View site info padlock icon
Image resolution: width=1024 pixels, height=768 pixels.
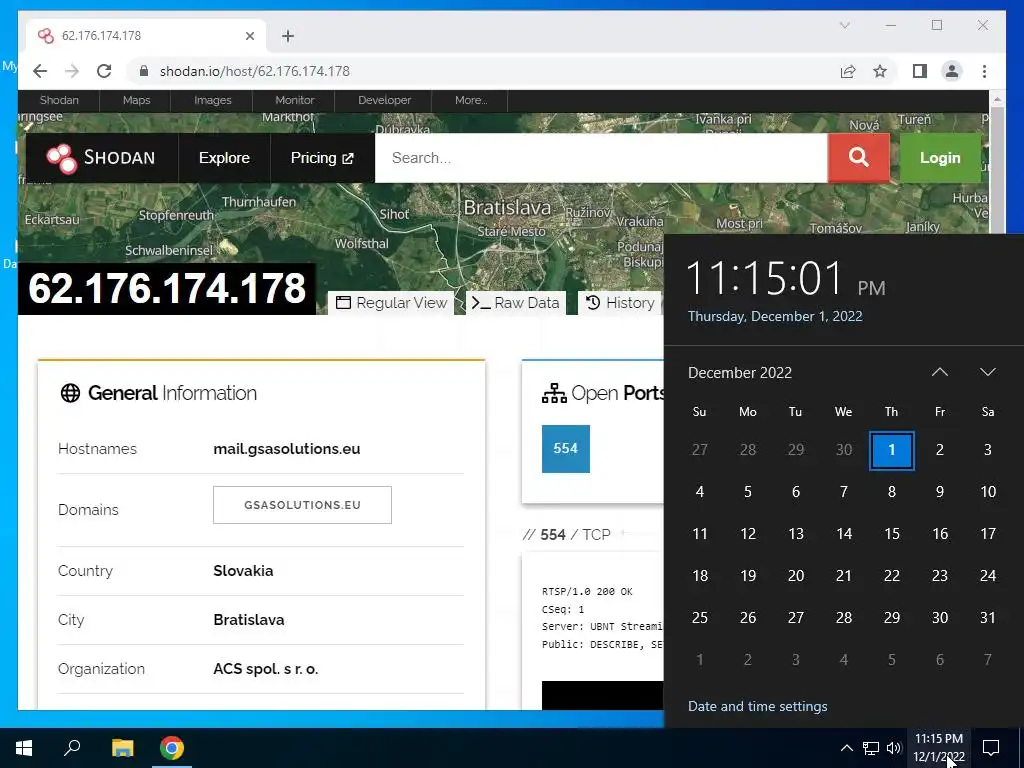(144, 71)
